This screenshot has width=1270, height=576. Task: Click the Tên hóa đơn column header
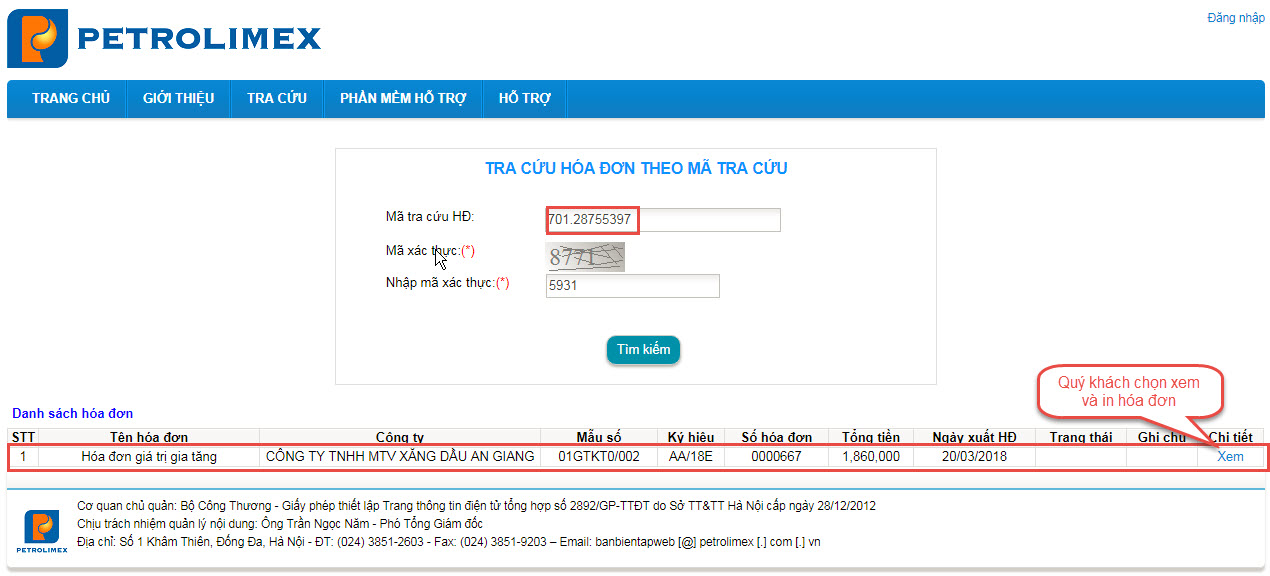pos(149,437)
